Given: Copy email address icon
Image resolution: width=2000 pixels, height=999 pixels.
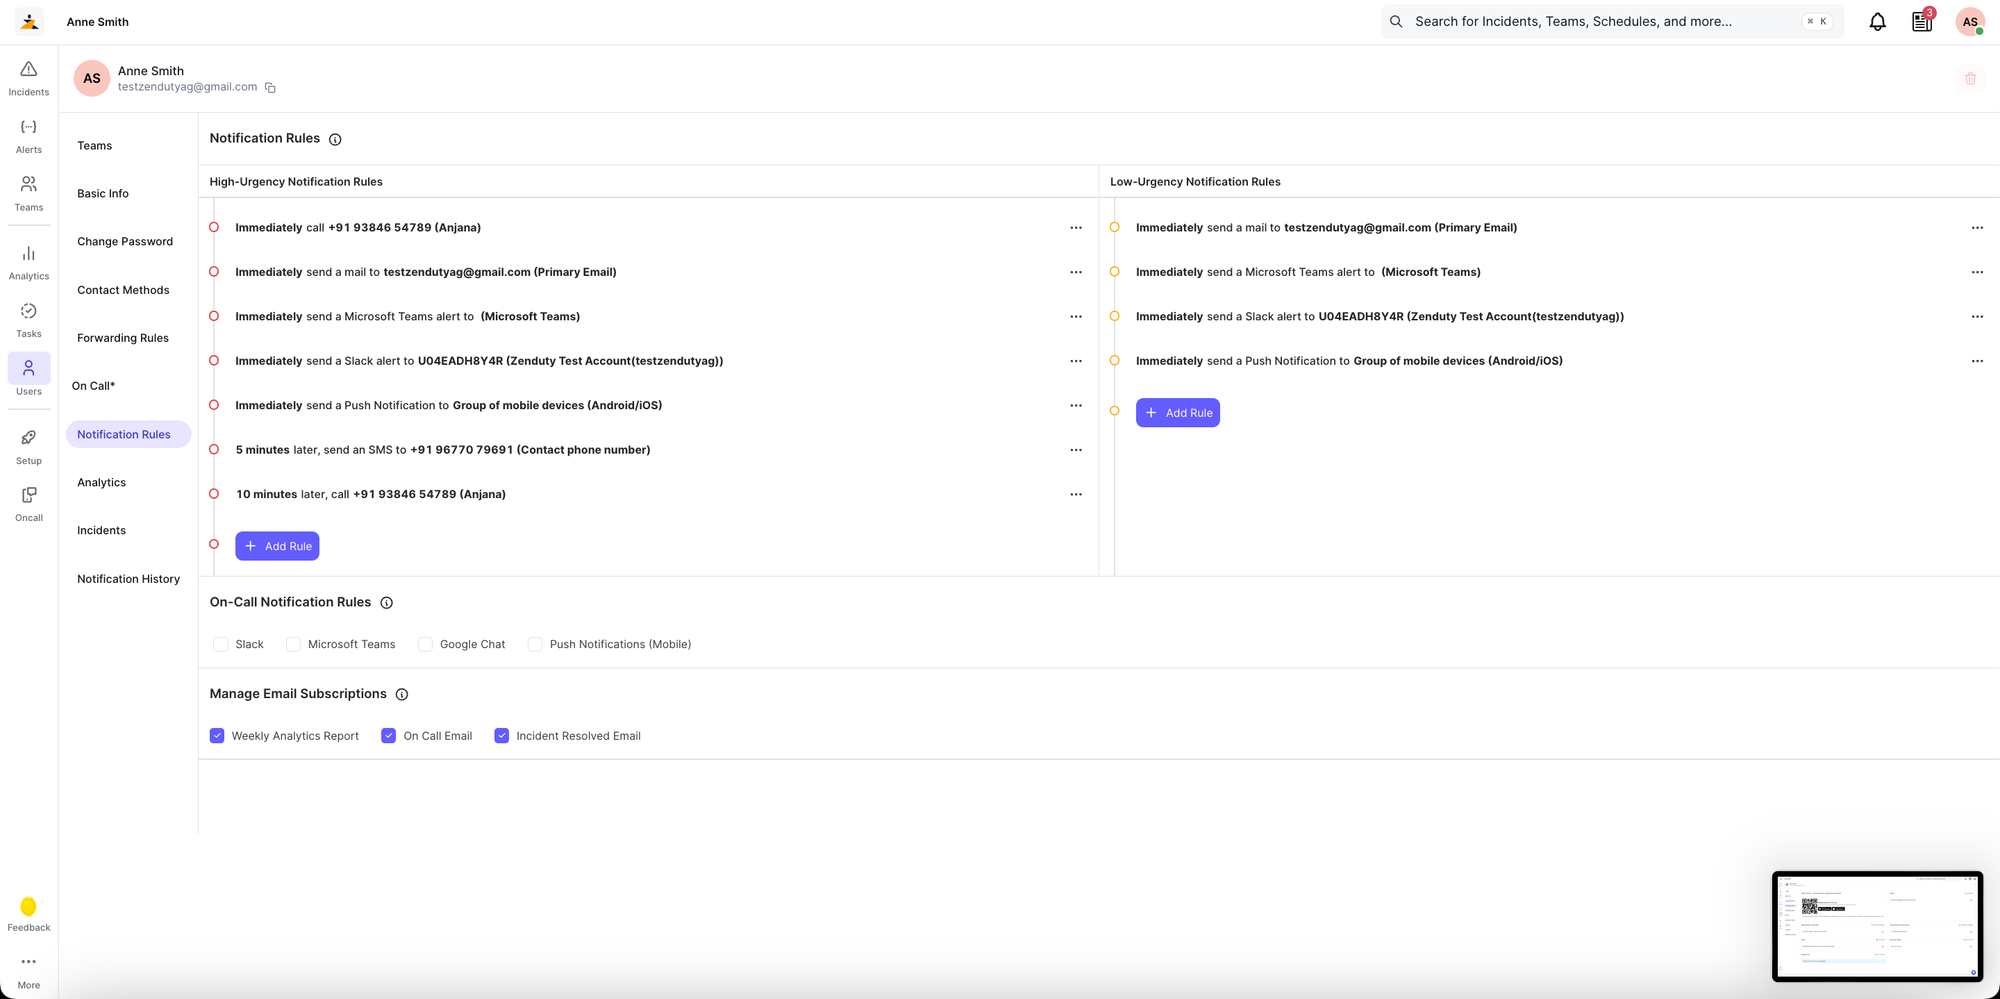Looking at the screenshot, I should point(270,87).
